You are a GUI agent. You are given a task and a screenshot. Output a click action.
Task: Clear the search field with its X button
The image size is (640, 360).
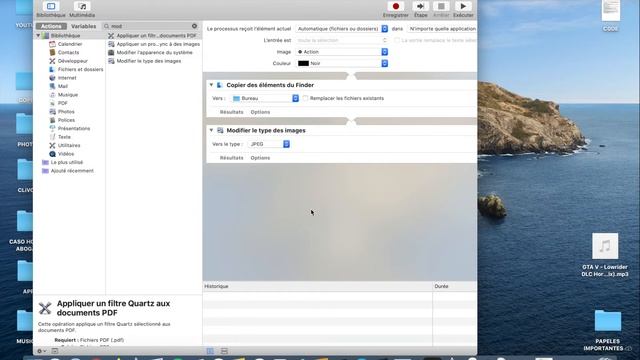click(194, 26)
